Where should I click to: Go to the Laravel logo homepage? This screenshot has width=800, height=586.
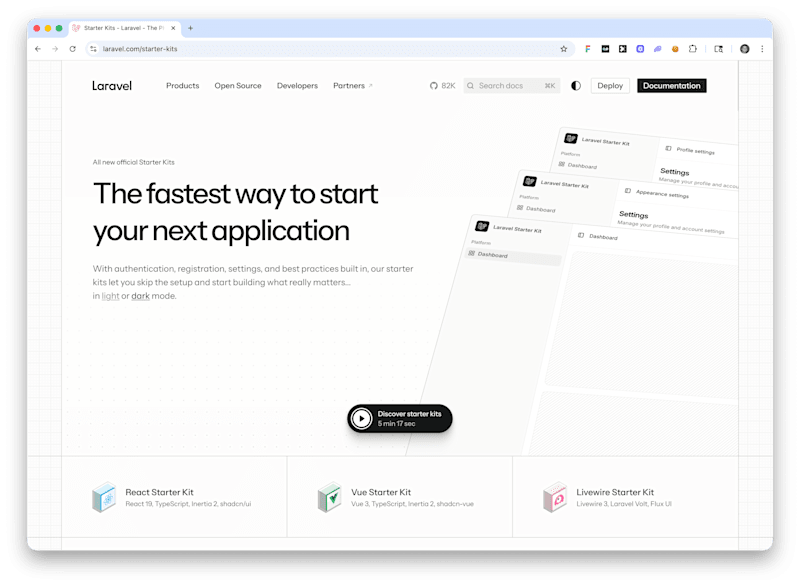[112, 86]
